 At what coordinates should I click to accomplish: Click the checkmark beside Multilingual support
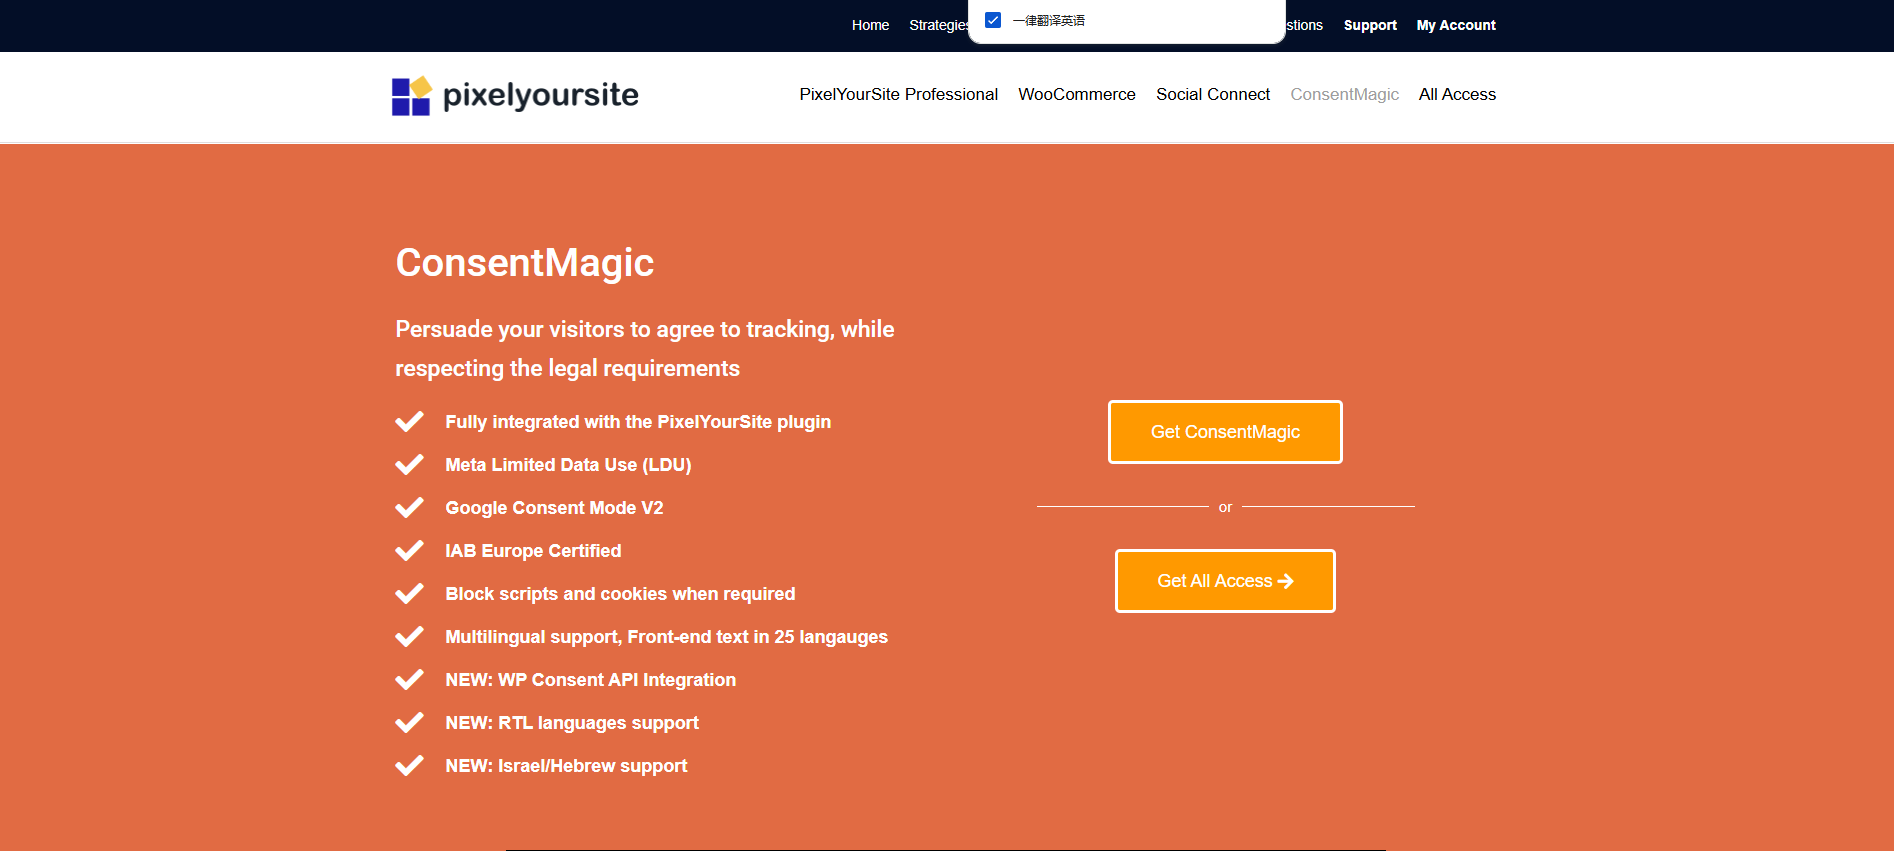409,637
